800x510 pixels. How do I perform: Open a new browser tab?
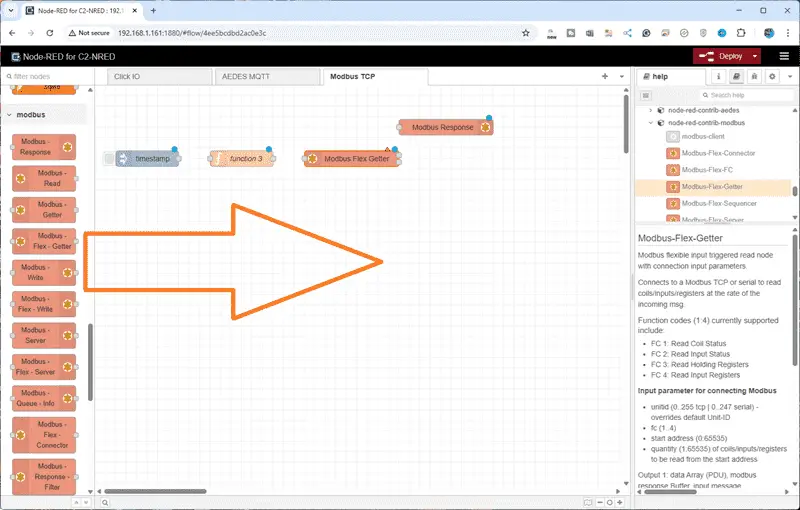(153, 10)
